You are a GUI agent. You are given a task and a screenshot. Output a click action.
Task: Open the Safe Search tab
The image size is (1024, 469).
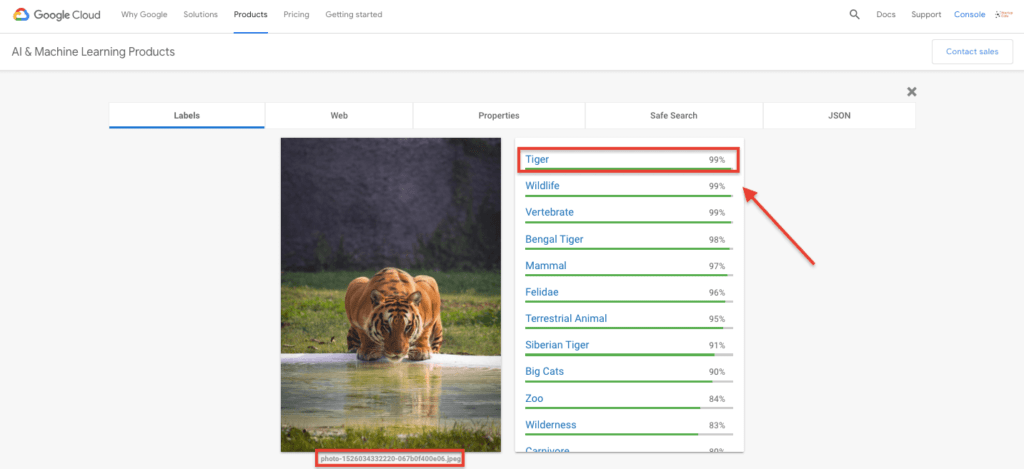673,116
